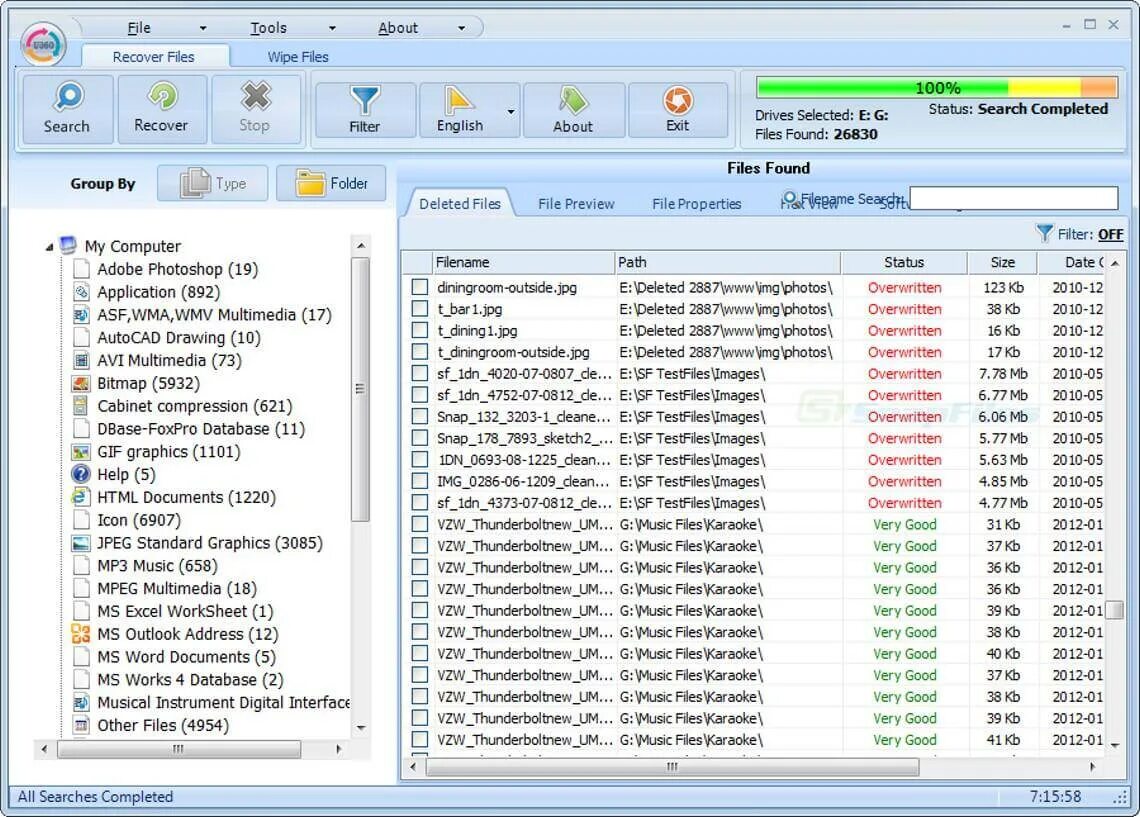Viewport: 1140px width, 817px height.
Task: Click the Stop X icon
Action: (x=255, y=97)
